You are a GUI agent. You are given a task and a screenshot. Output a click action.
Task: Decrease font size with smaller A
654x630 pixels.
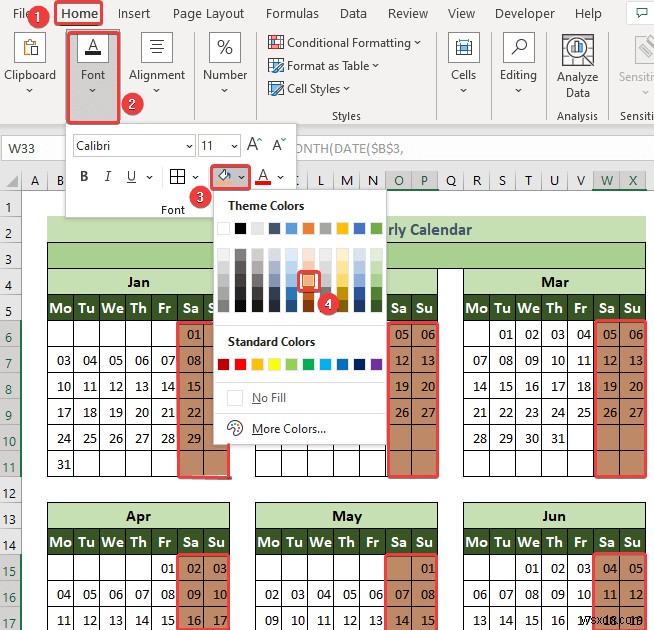279,145
